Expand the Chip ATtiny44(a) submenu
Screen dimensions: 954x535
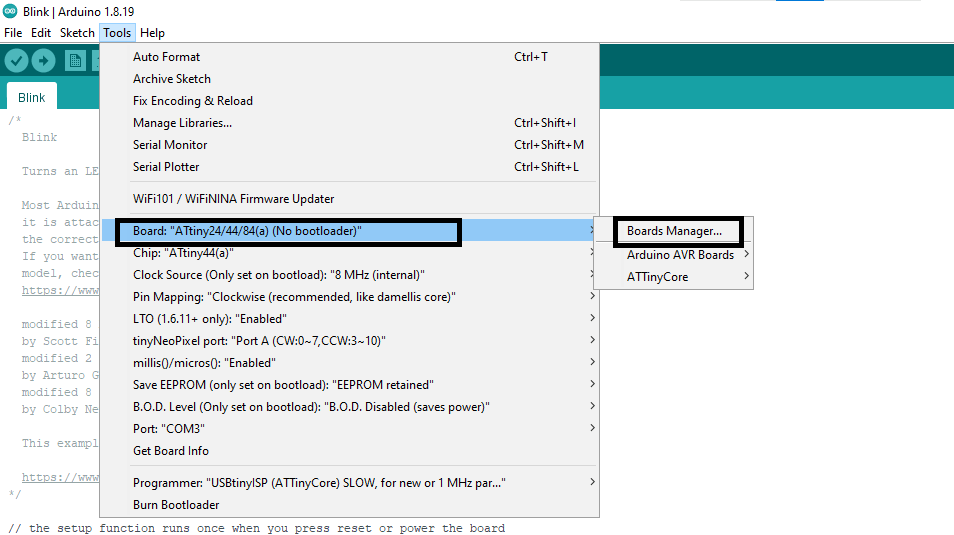click(349, 253)
